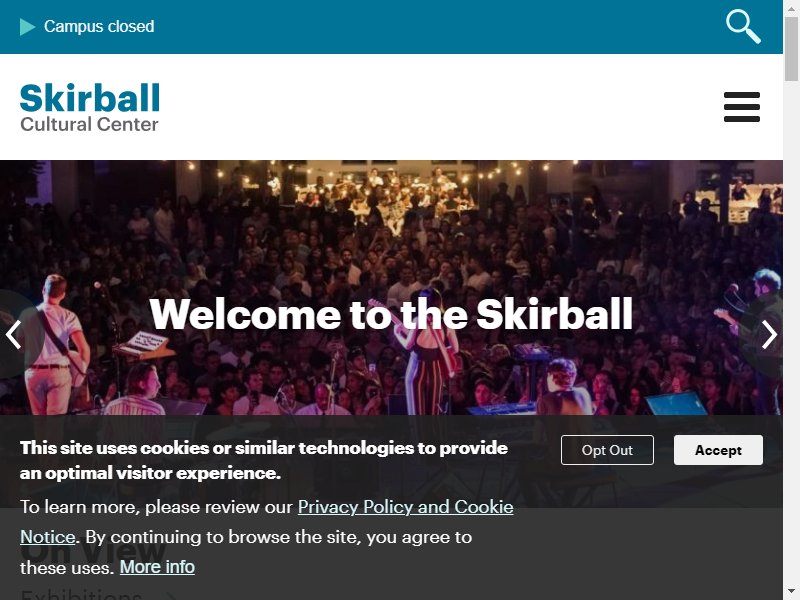Follow the More info link

157,567
